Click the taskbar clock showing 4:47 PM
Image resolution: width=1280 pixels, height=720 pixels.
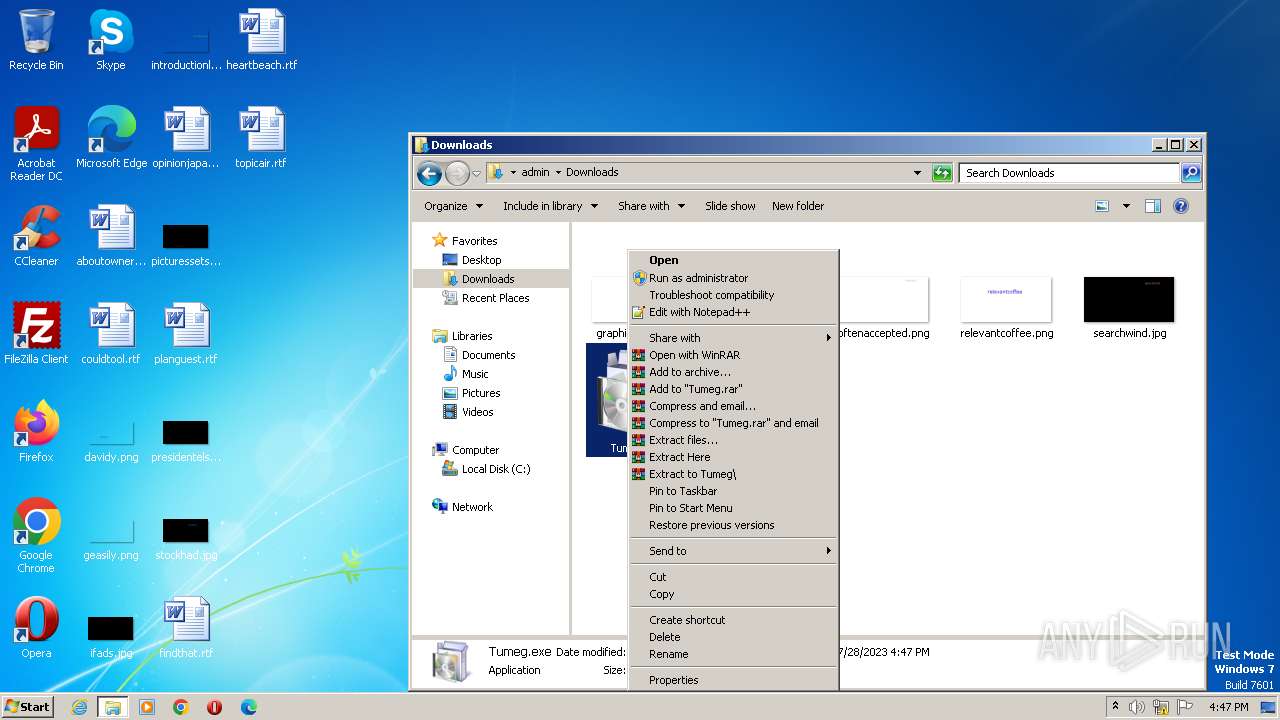click(x=1228, y=707)
